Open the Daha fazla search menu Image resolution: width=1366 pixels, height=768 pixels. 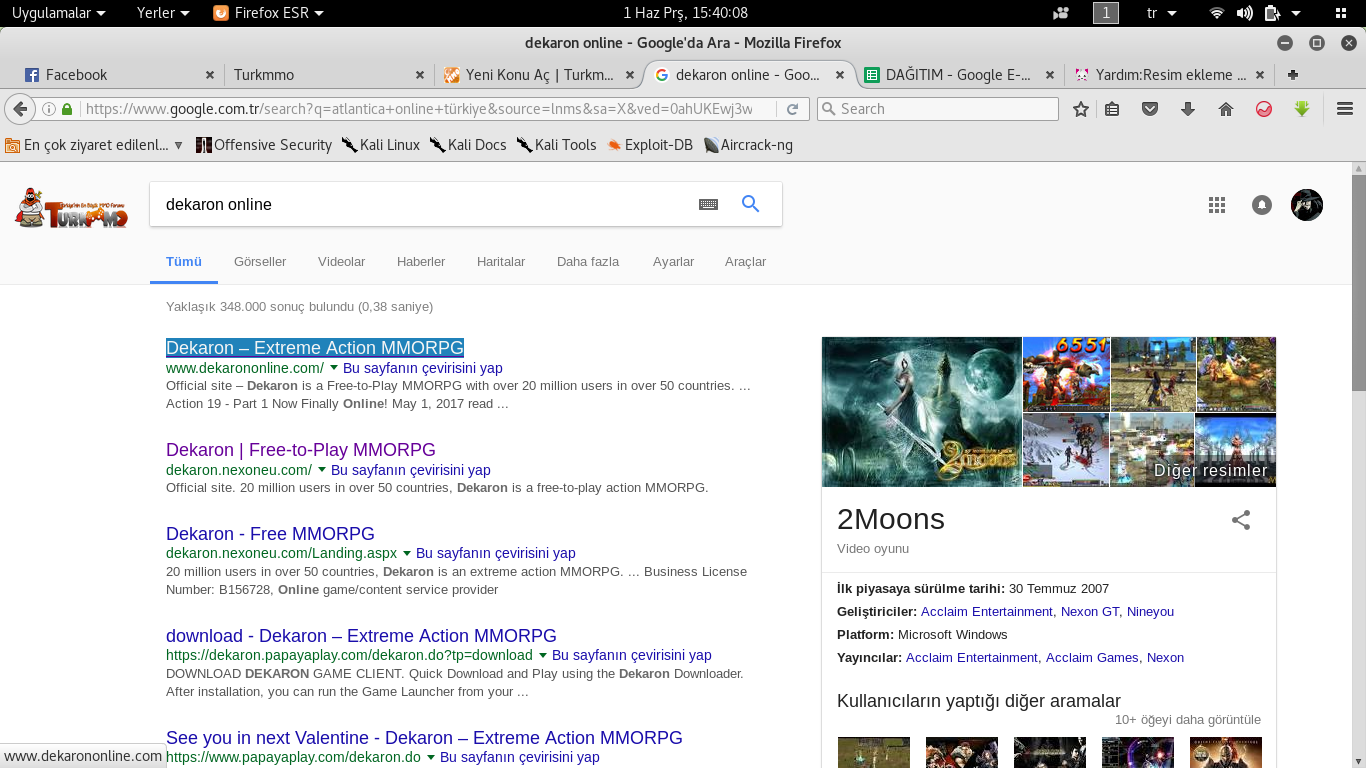coord(588,262)
